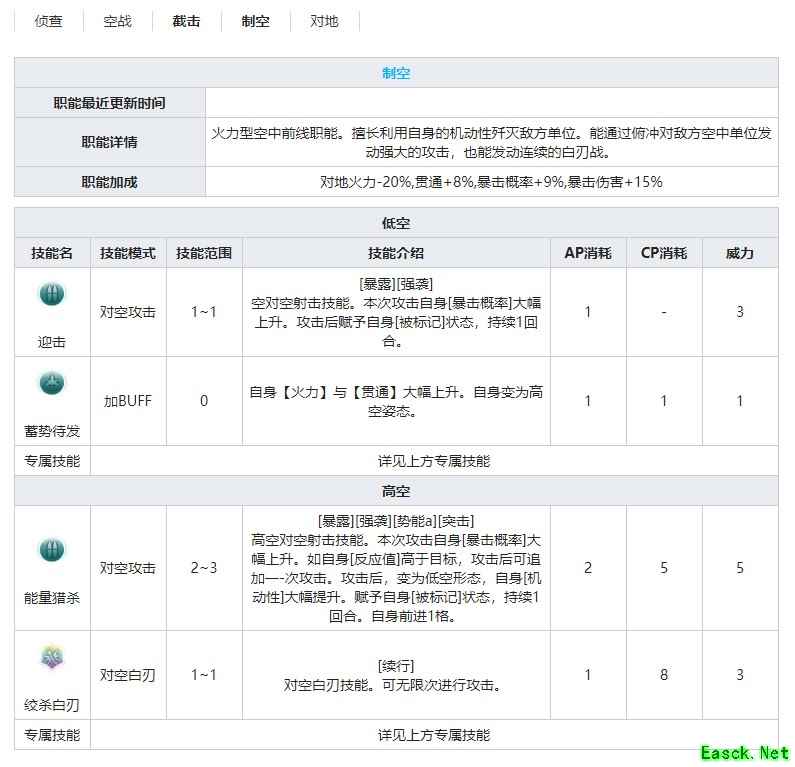This screenshot has height=767, width=795.
Task: Click the 职能详情 row label
Action: tap(110, 142)
